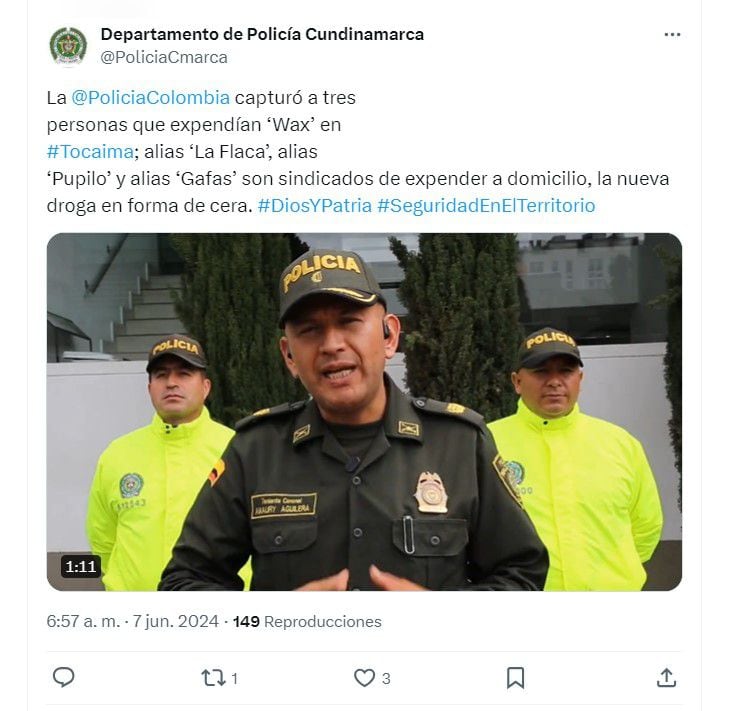Open the #DiosYPatria hashtag
Image resolution: width=732 pixels, height=711 pixels.
click(315, 206)
